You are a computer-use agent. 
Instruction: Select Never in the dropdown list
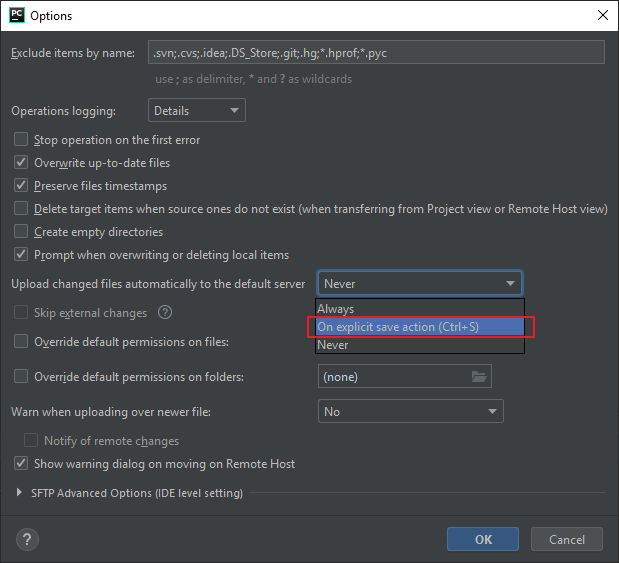420,345
